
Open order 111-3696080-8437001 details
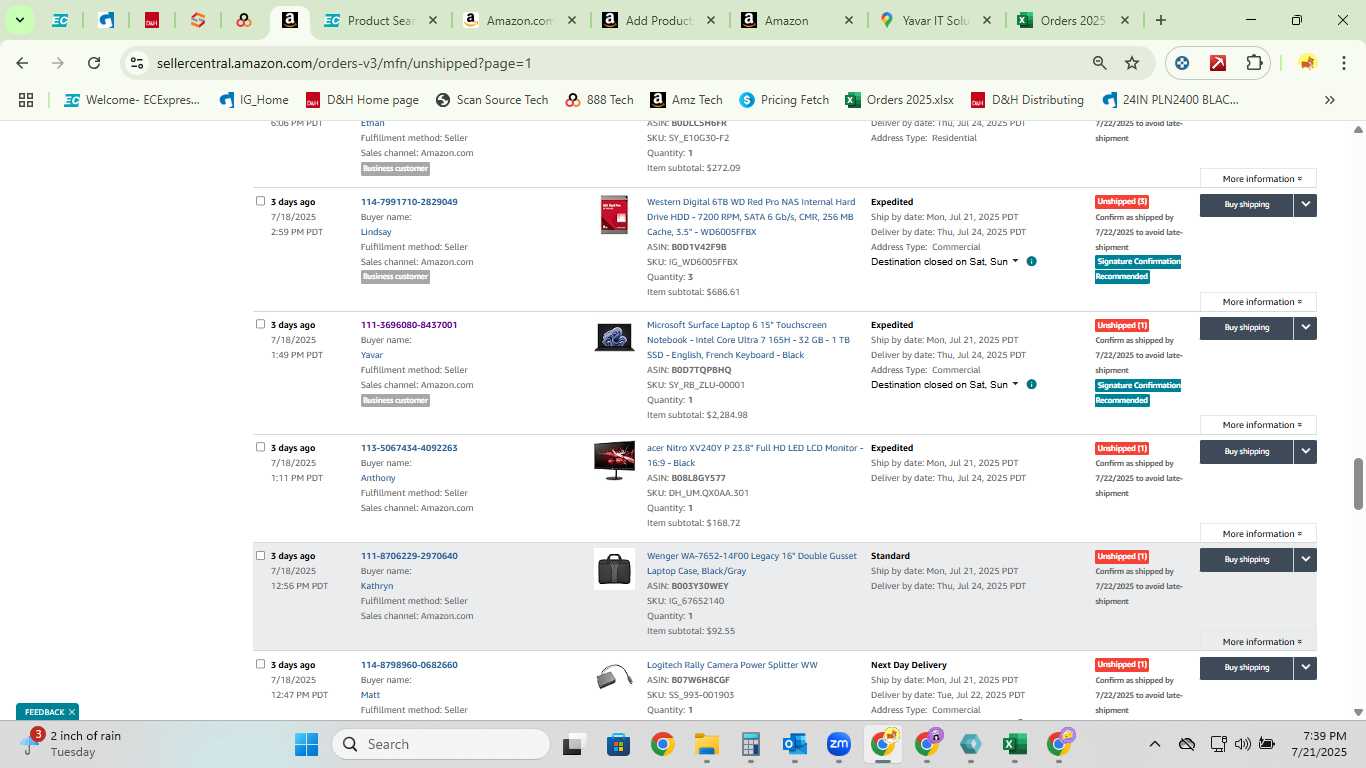point(409,325)
